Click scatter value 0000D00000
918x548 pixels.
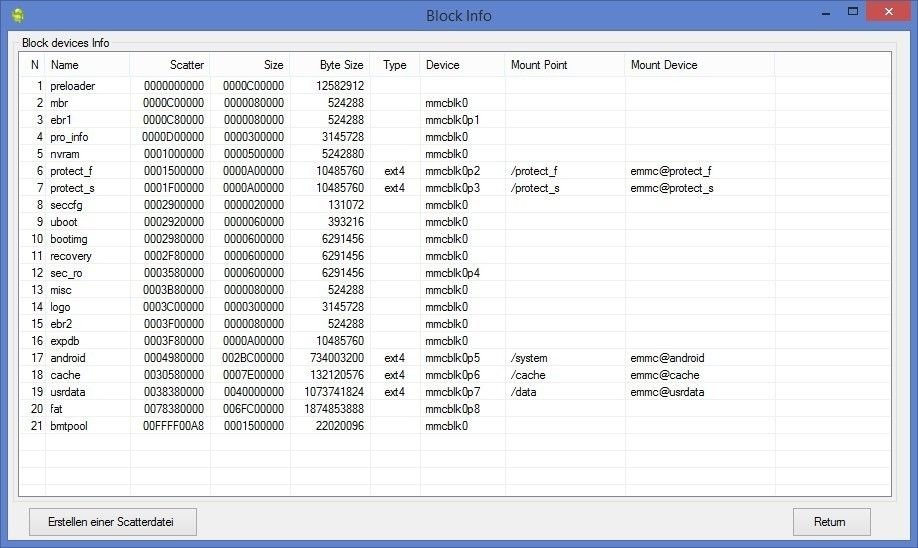tap(173, 137)
